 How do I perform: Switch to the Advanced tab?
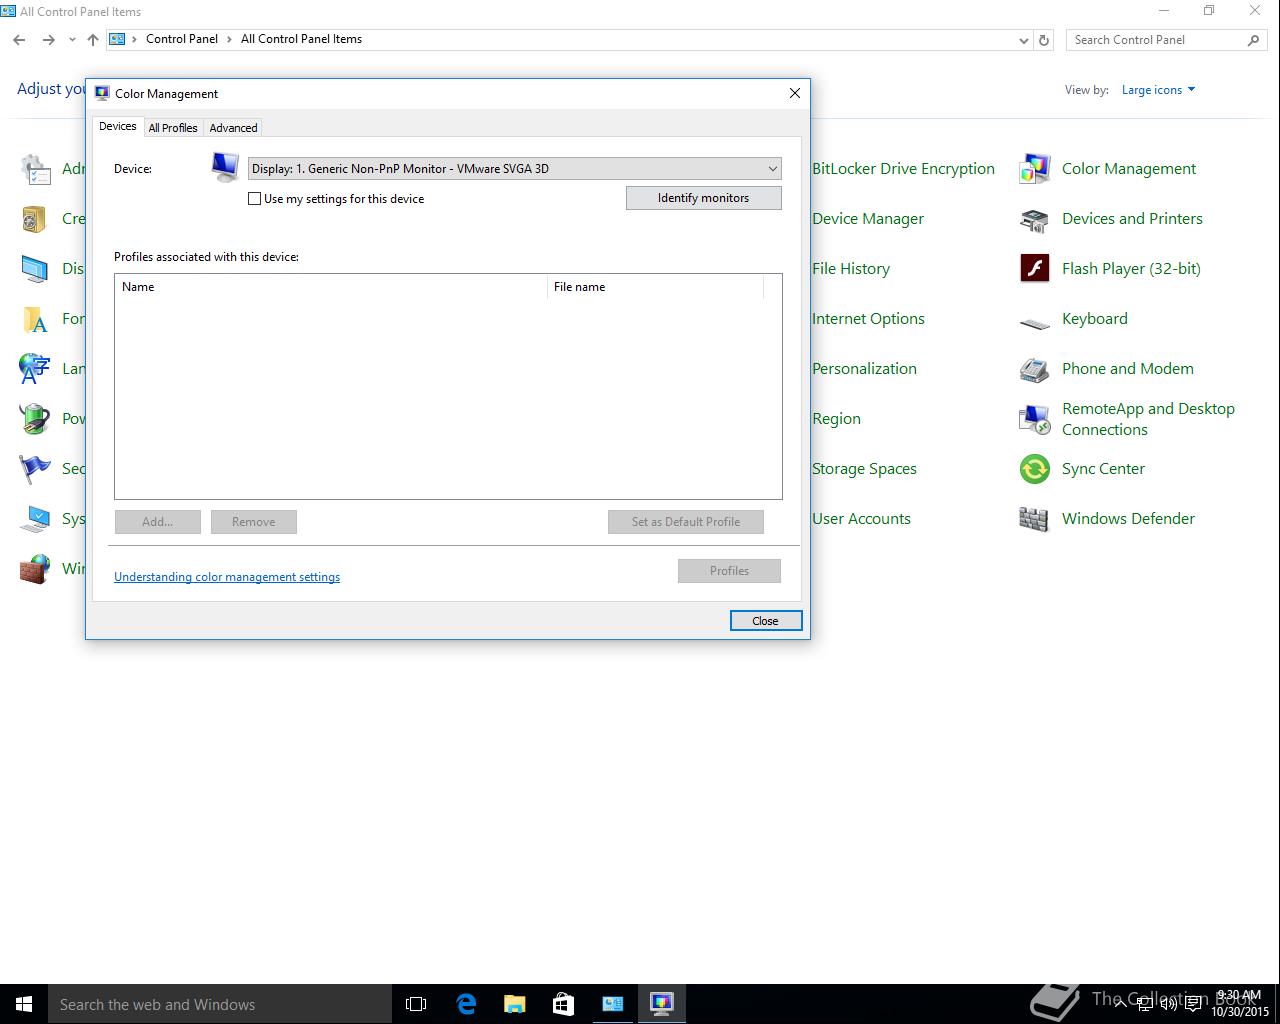[x=234, y=128]
